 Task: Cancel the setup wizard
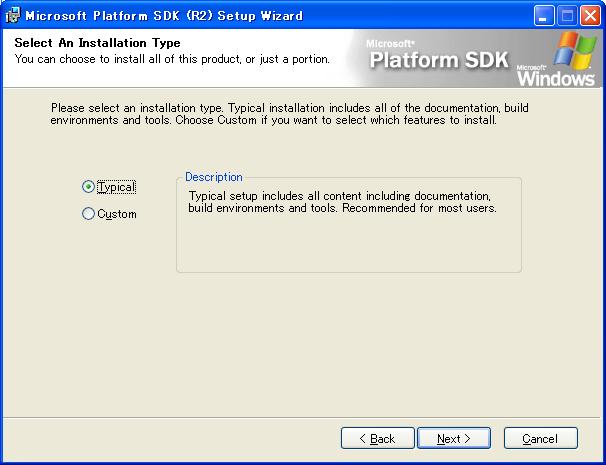point(541,438)
